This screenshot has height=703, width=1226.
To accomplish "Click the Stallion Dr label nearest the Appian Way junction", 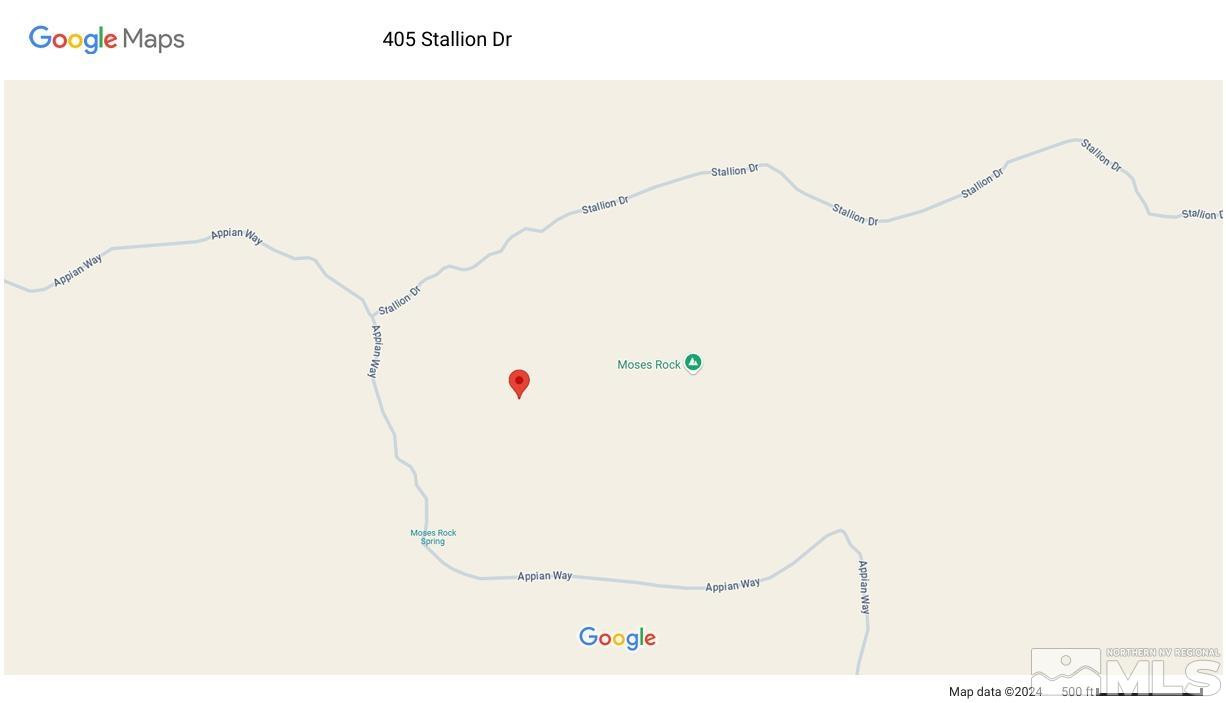I will [400, 300].
